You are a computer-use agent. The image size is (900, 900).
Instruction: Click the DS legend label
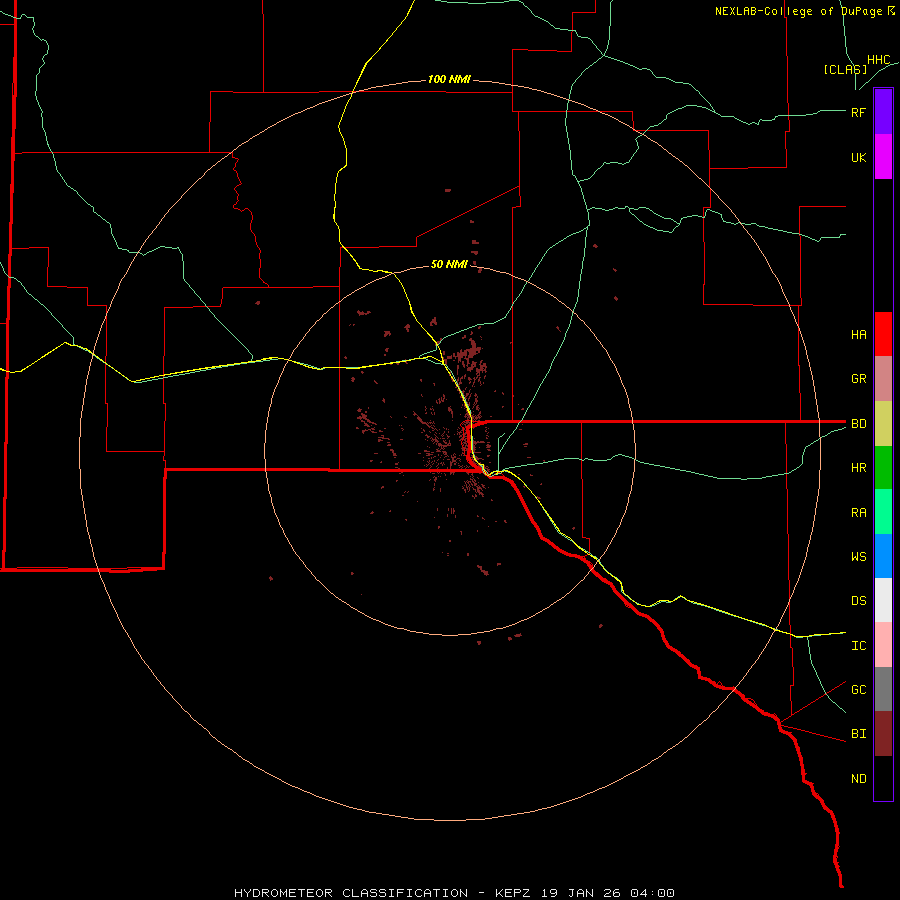click(x=859, y=601)
